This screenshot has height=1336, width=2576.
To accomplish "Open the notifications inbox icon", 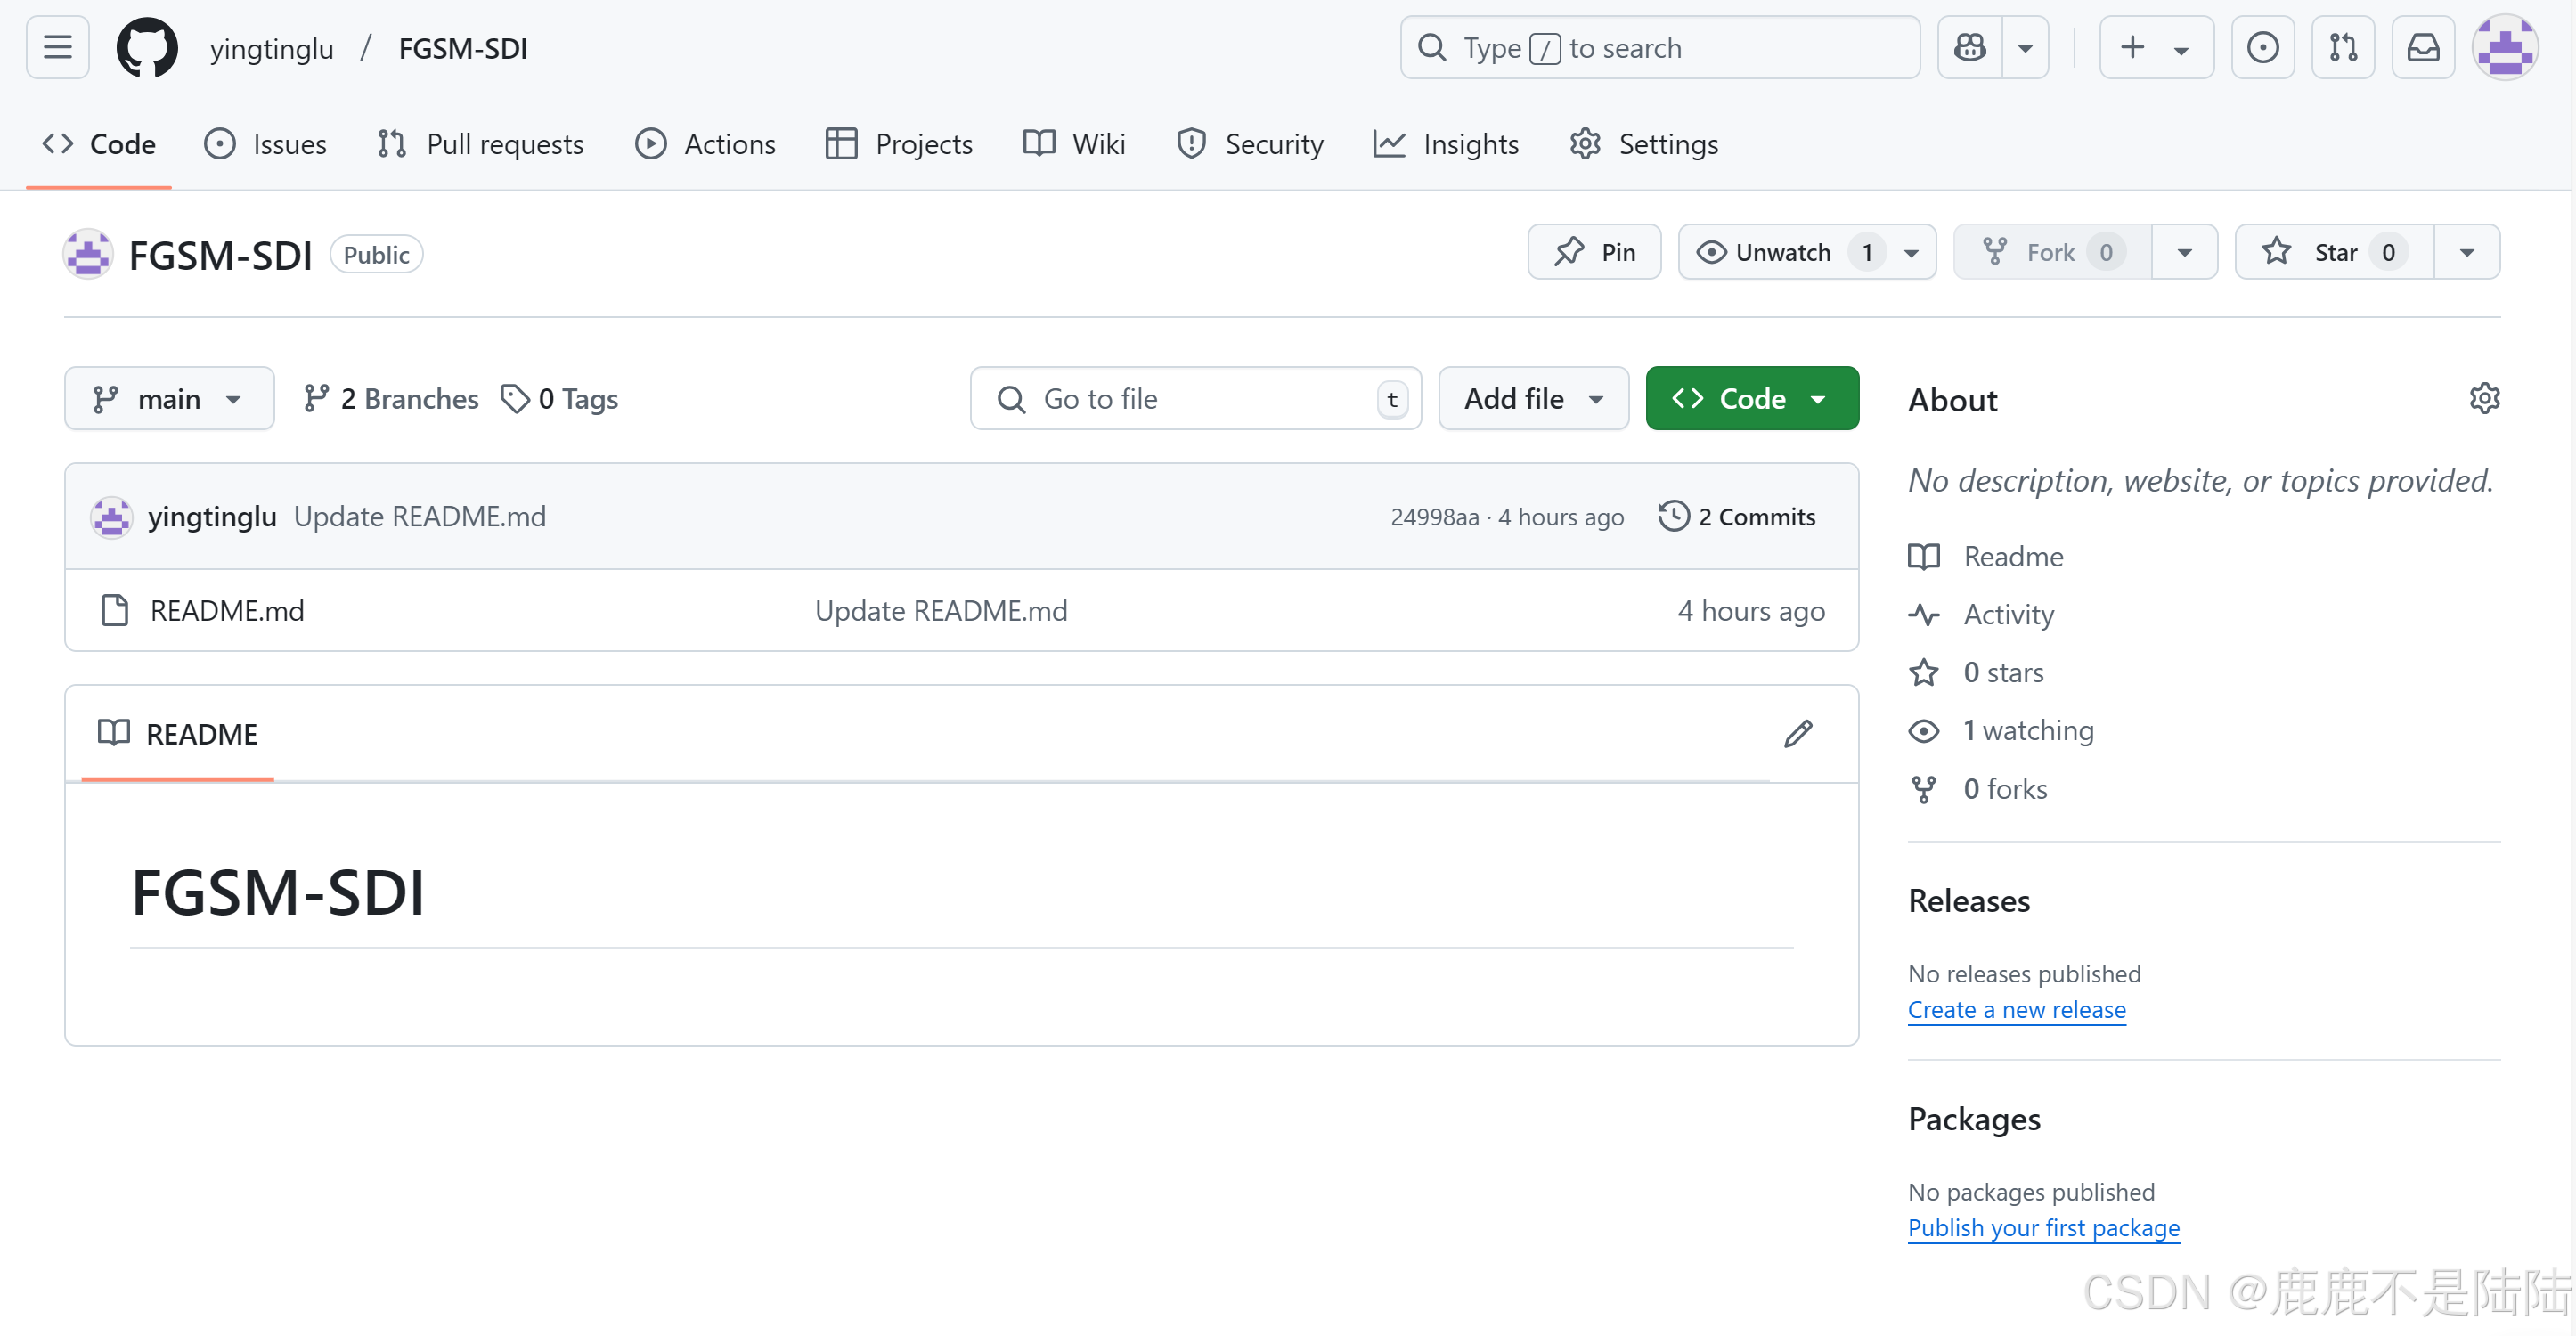I will click(2423, 47).
